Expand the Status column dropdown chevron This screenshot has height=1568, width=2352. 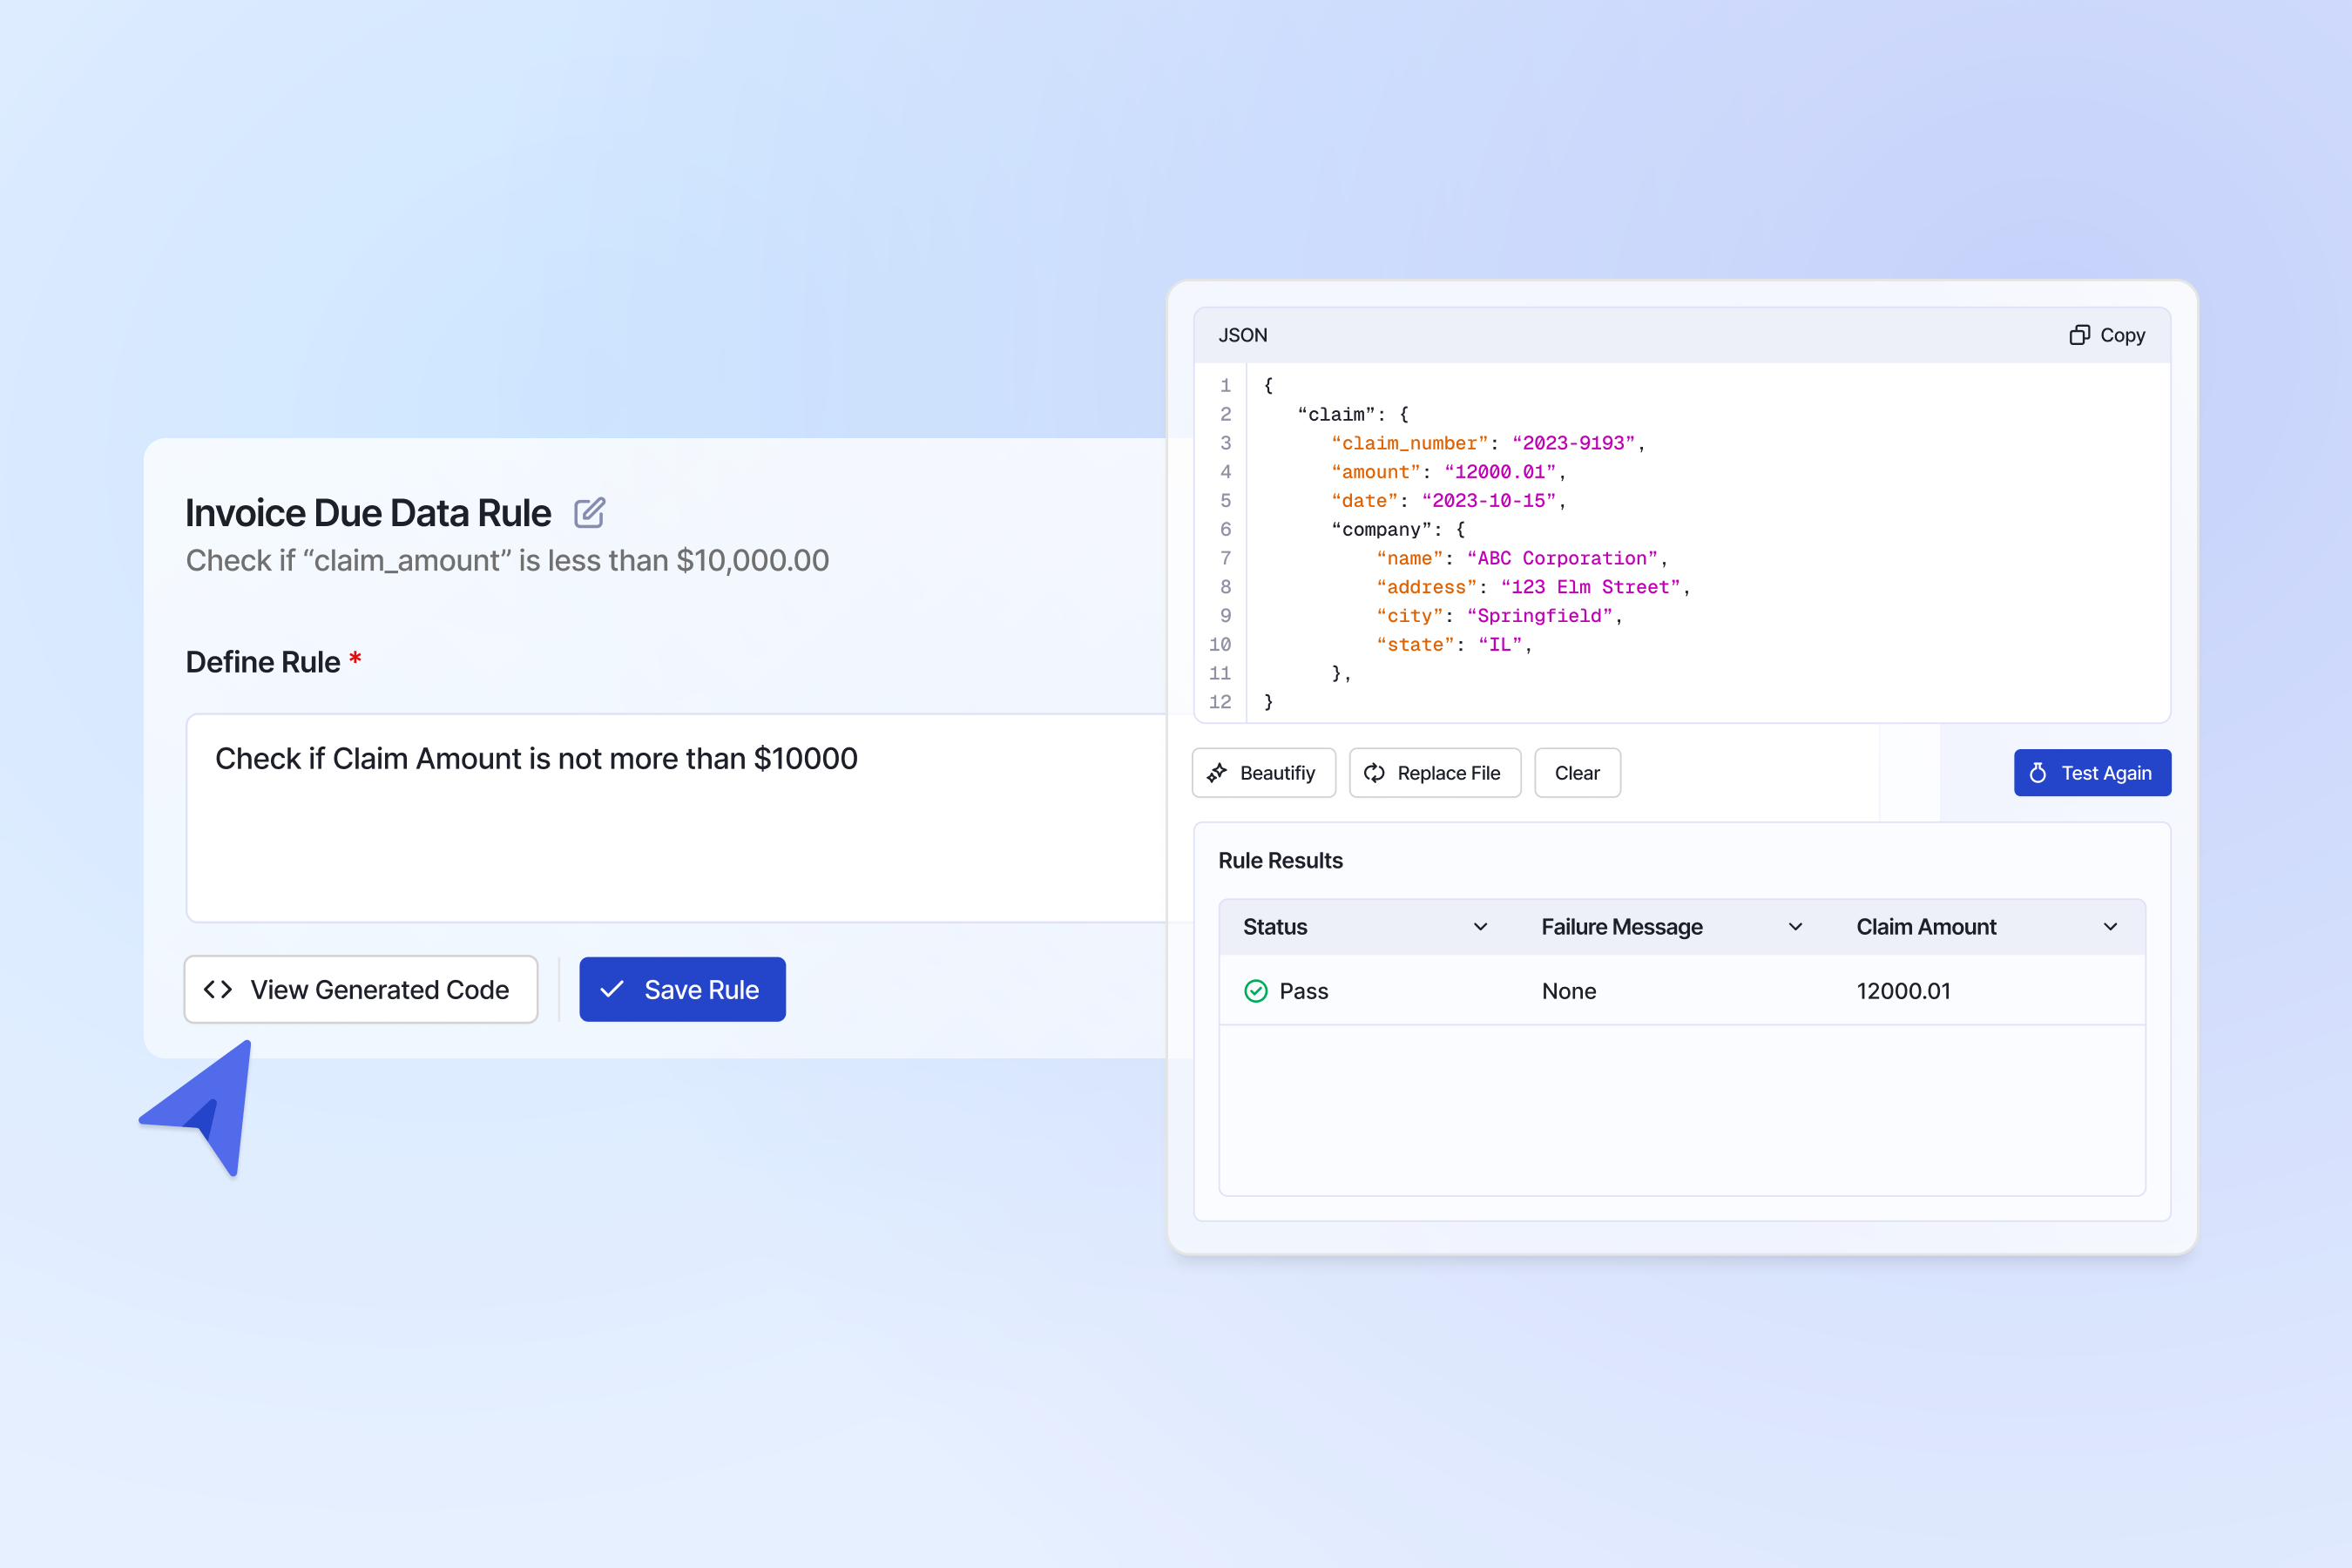pyautogui.click(x=1480, y=927)
